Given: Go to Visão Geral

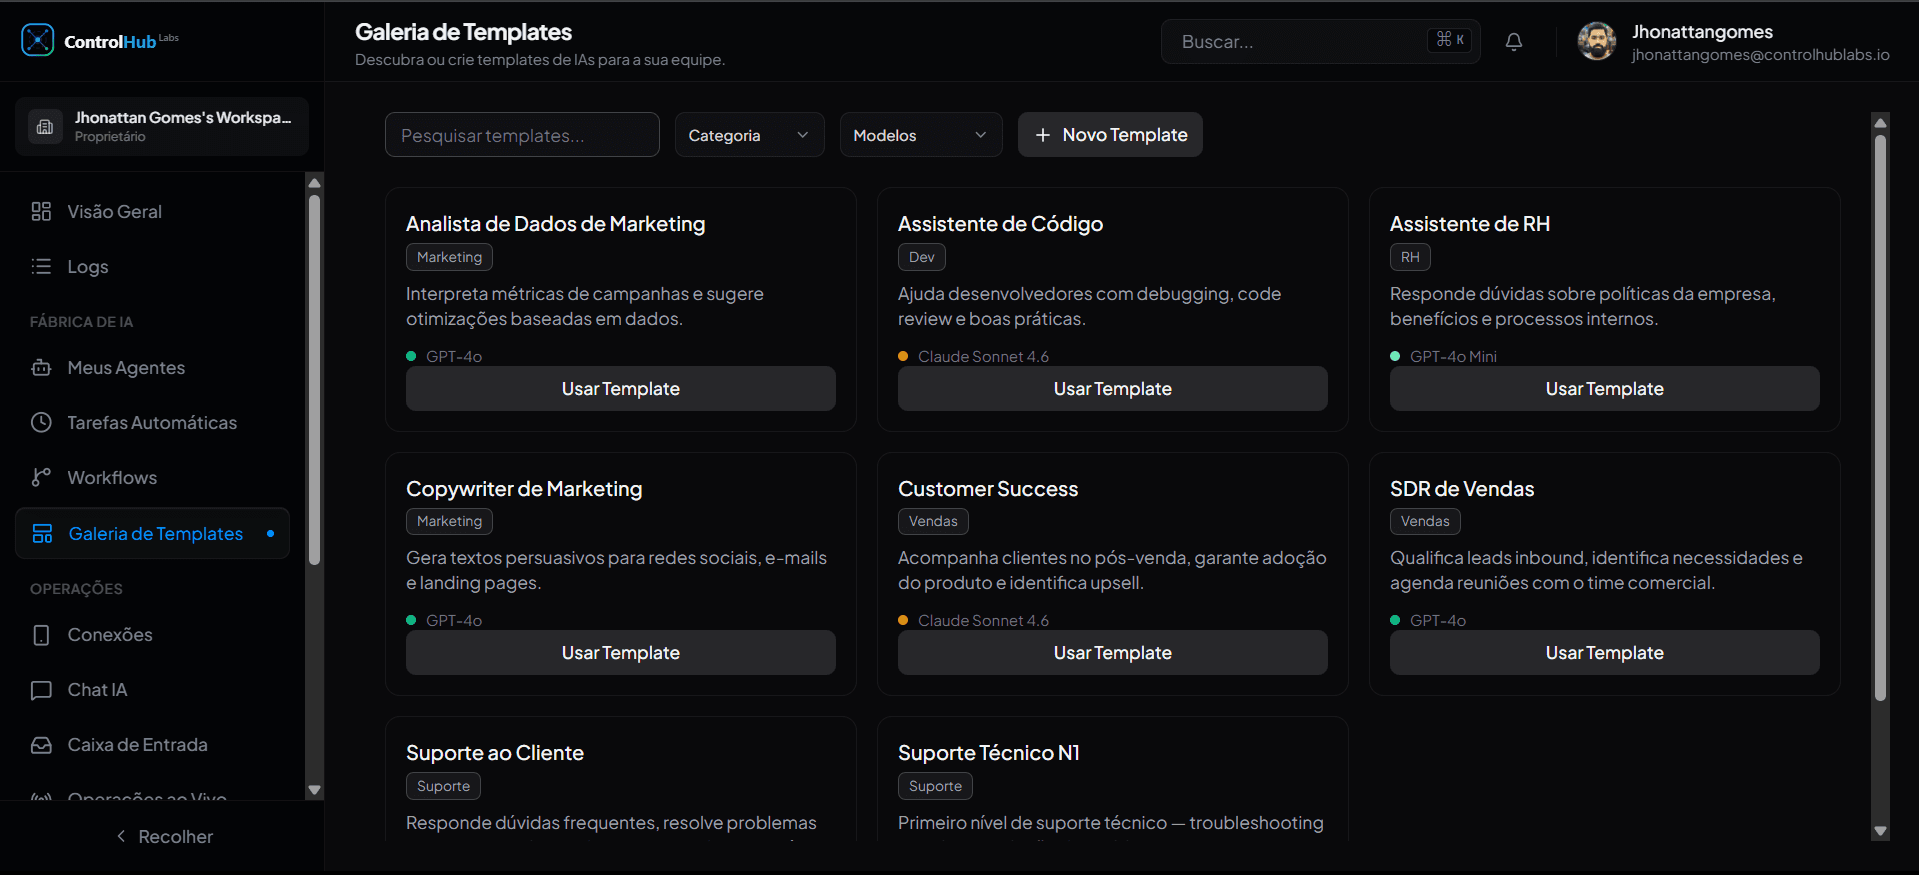Looking at the screenshot, I should click(153, 211).
